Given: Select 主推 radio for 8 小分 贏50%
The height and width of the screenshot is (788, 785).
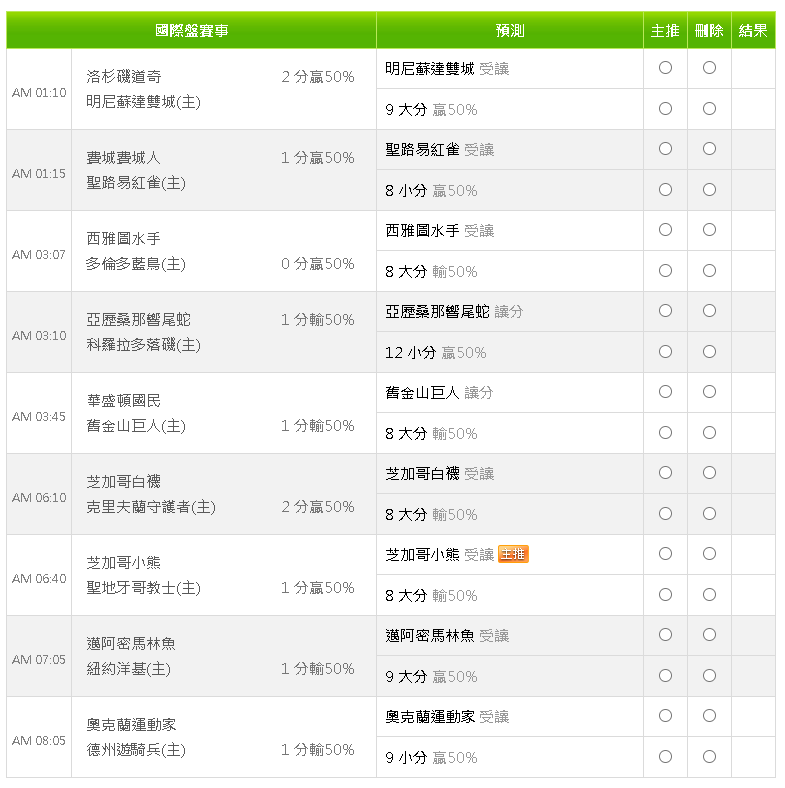Looking at the screenshot, I should pos(665,189).
